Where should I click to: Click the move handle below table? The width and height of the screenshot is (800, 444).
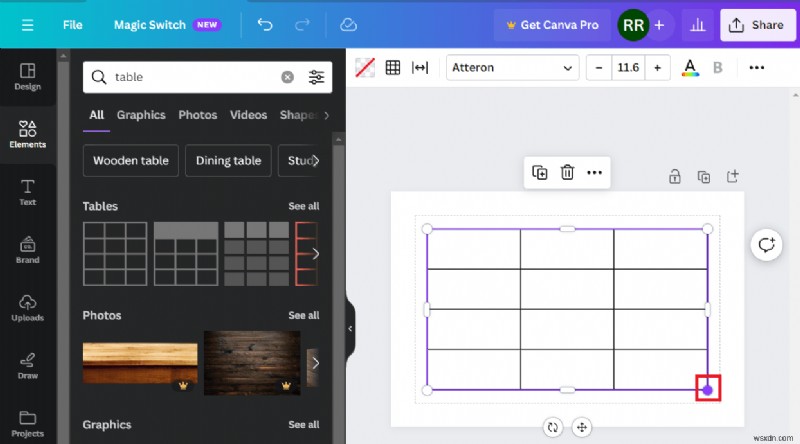coord(582,427)
